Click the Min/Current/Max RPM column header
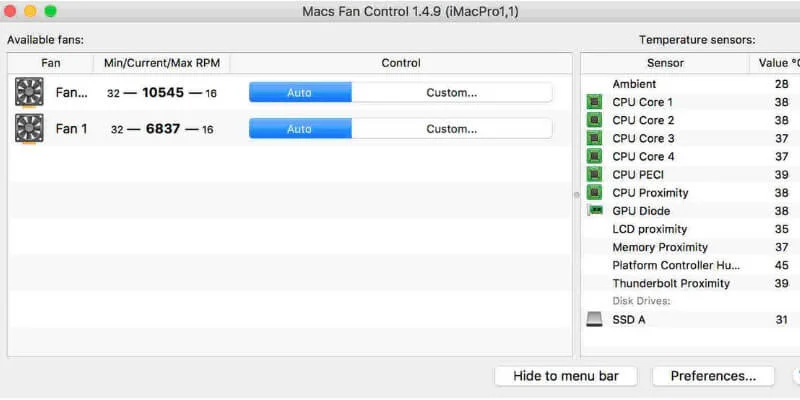 [162, 63]
